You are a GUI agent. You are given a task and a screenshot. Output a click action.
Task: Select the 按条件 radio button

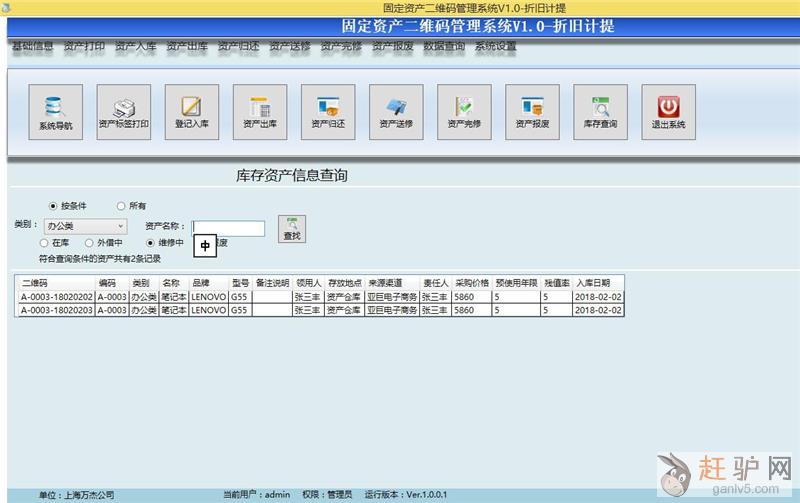pos(53,206)
